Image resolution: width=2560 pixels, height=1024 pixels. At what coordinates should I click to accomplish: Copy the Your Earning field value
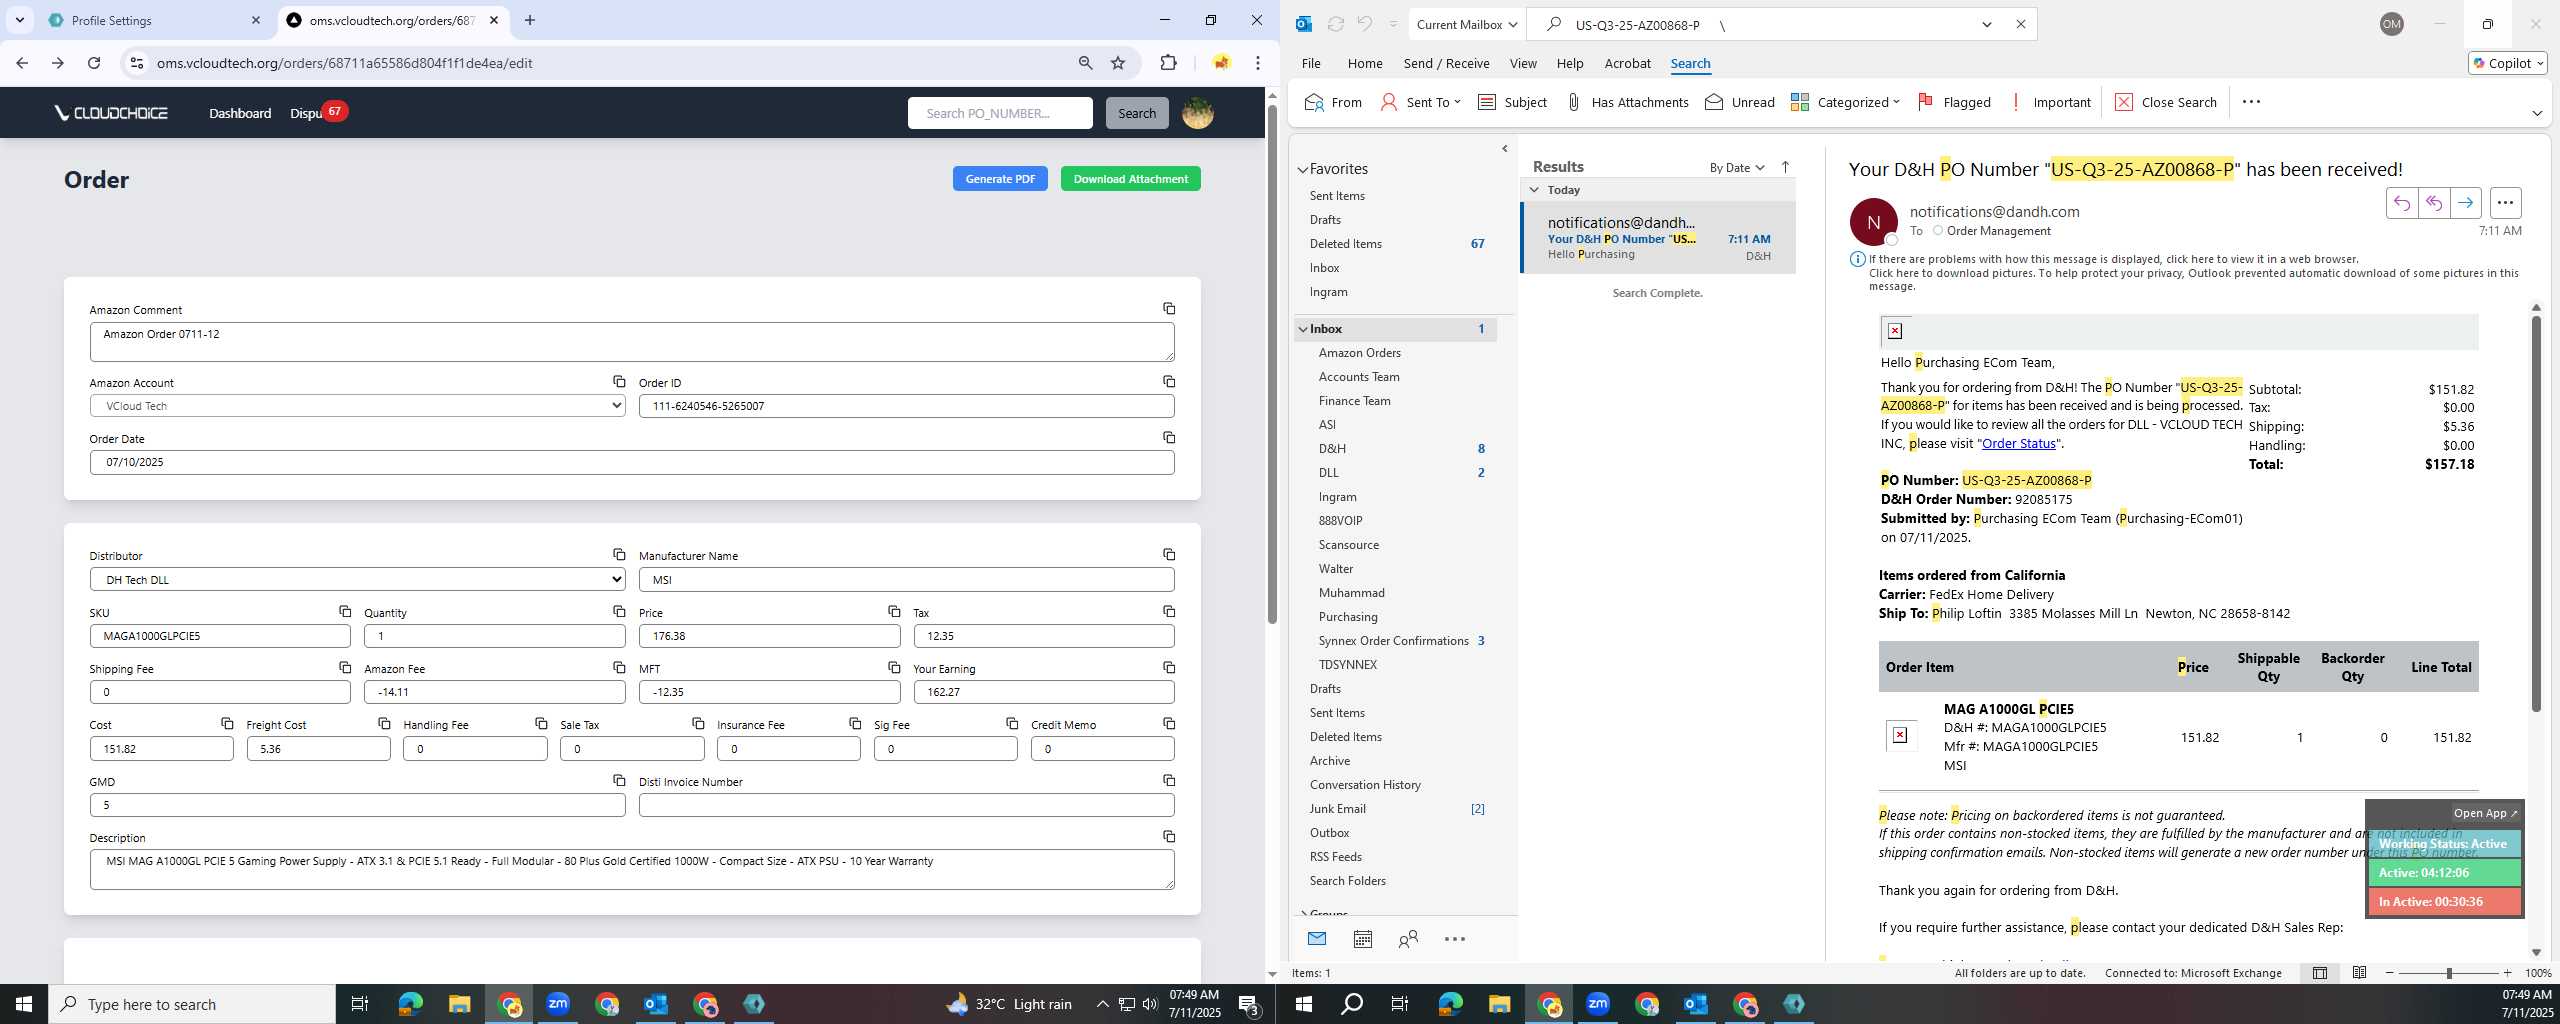[x=1168, y=667]
